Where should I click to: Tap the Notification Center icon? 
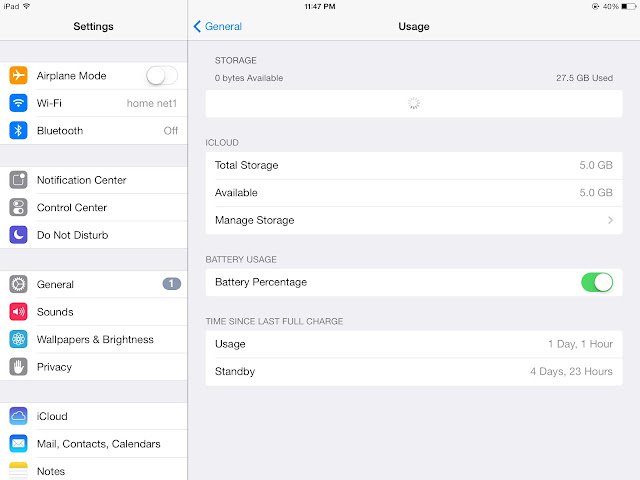pyautogui.click(x=18, y=180)
